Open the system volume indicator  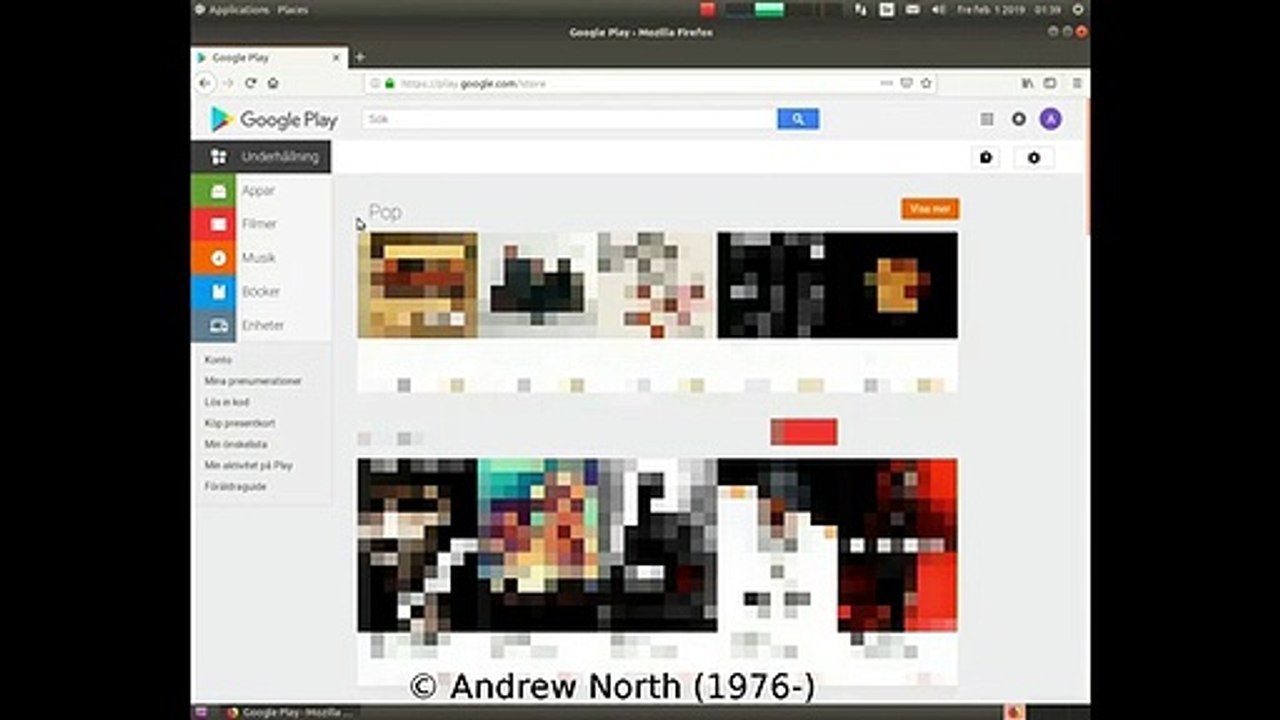939,9
